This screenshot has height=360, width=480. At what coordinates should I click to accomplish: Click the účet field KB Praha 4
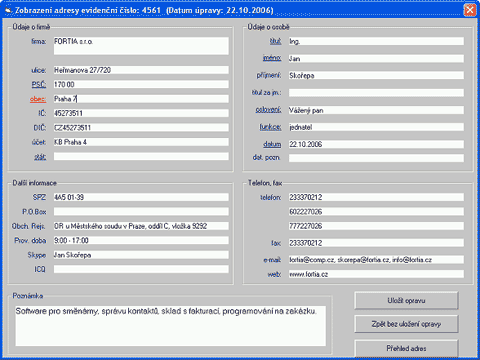(x=141, y=142)
